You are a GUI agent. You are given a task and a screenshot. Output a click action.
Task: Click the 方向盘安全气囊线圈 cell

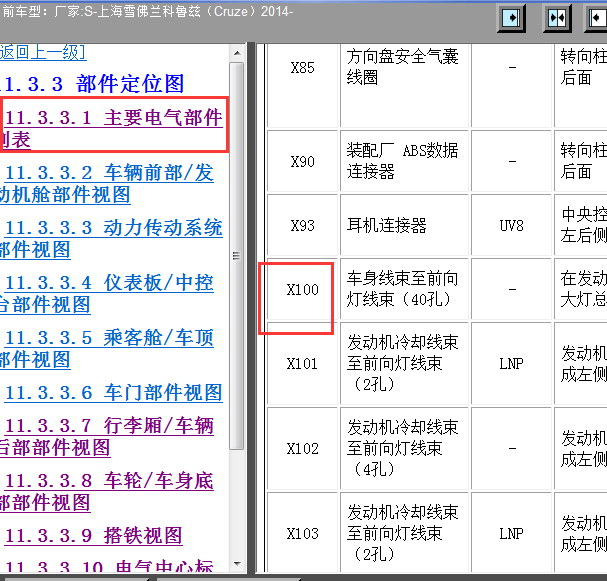405,85
